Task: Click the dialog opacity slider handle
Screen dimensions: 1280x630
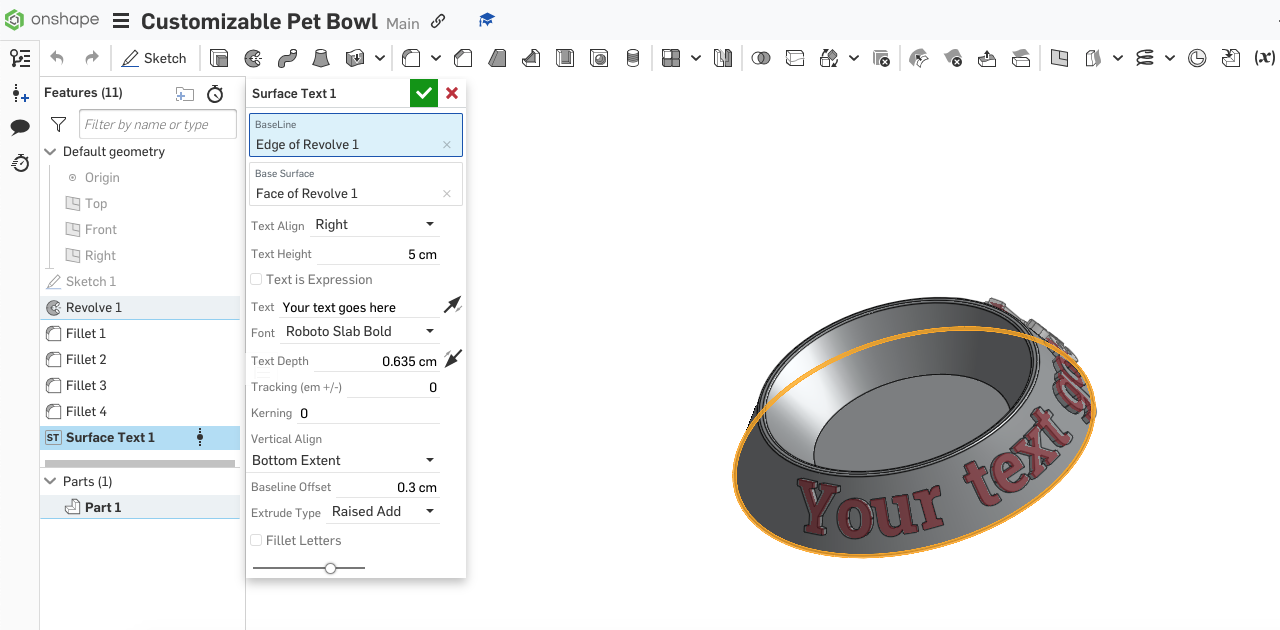Action: click(330, 568)
